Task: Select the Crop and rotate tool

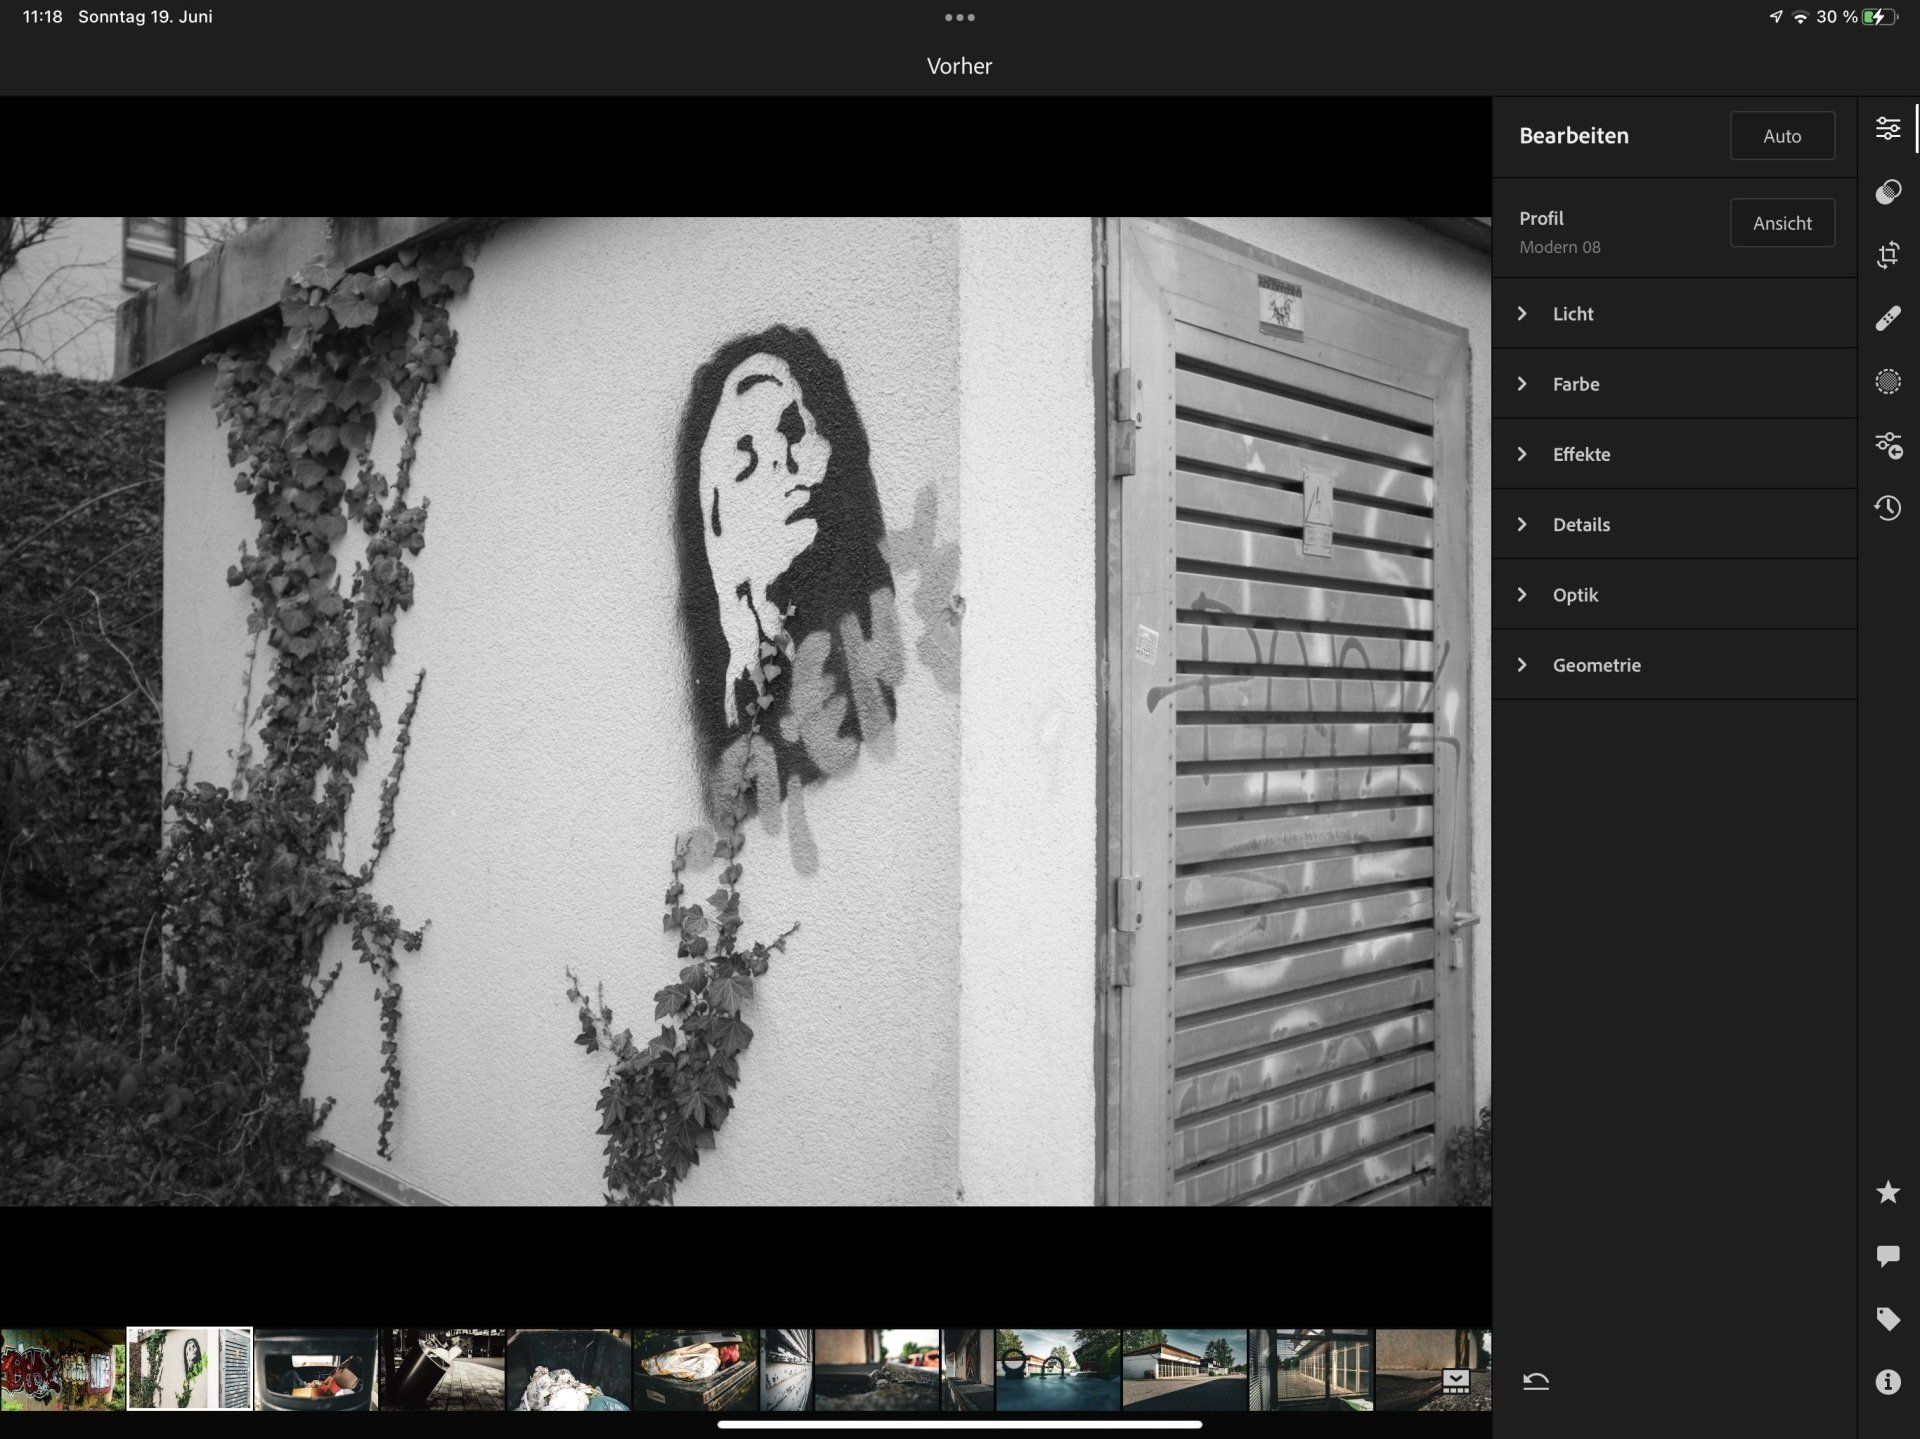Action: click(x=1887, y=255)
